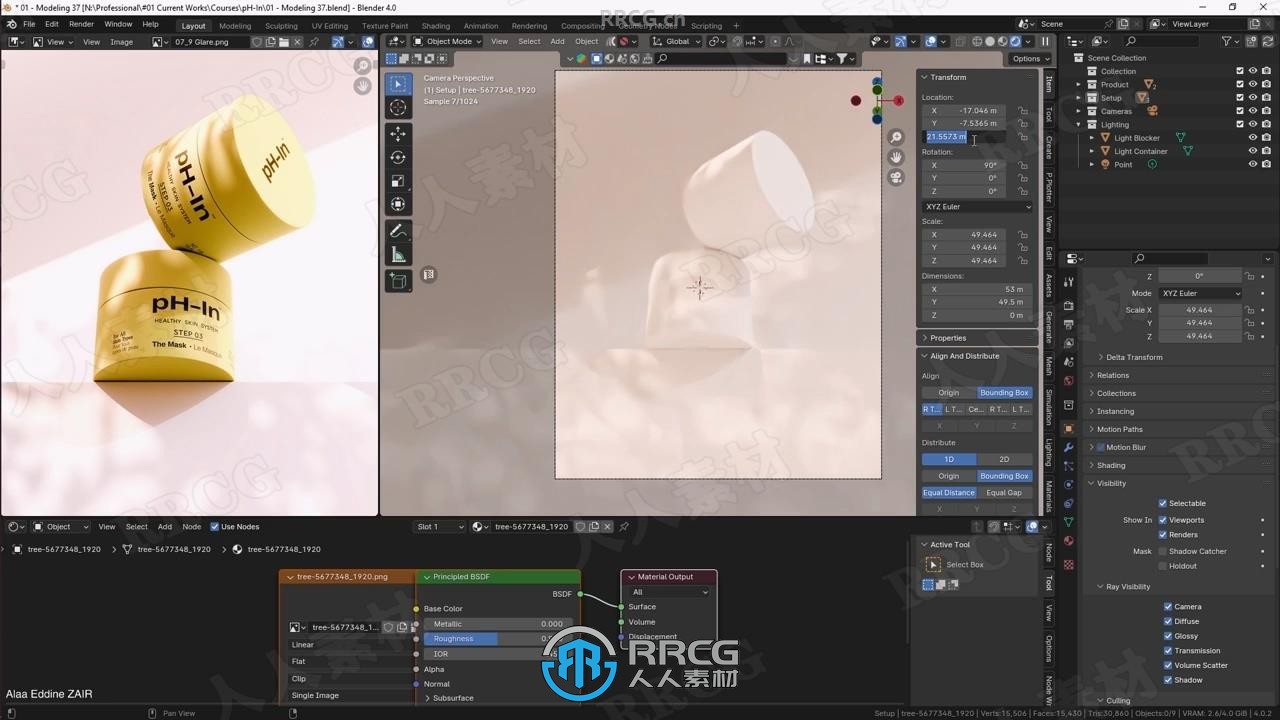Choose the Annotate pencil tool
This screenshot has height=720, width=1280.
pos(398,231)
